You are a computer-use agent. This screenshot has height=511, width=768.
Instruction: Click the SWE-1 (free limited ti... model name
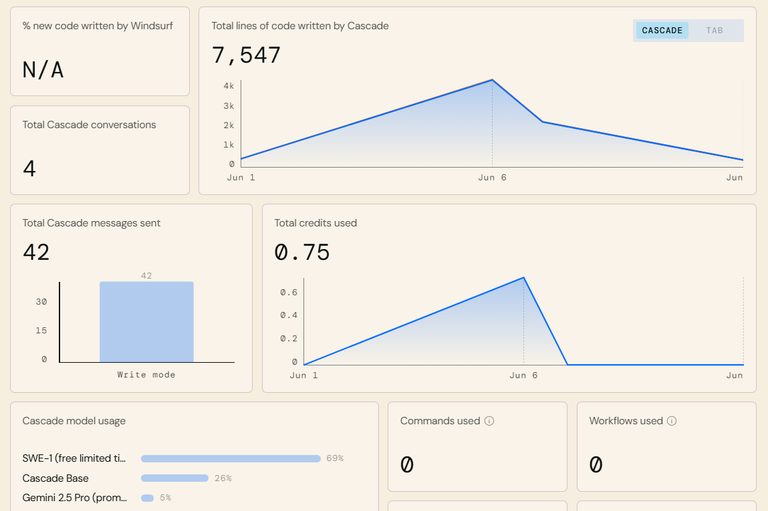[74, 458]
